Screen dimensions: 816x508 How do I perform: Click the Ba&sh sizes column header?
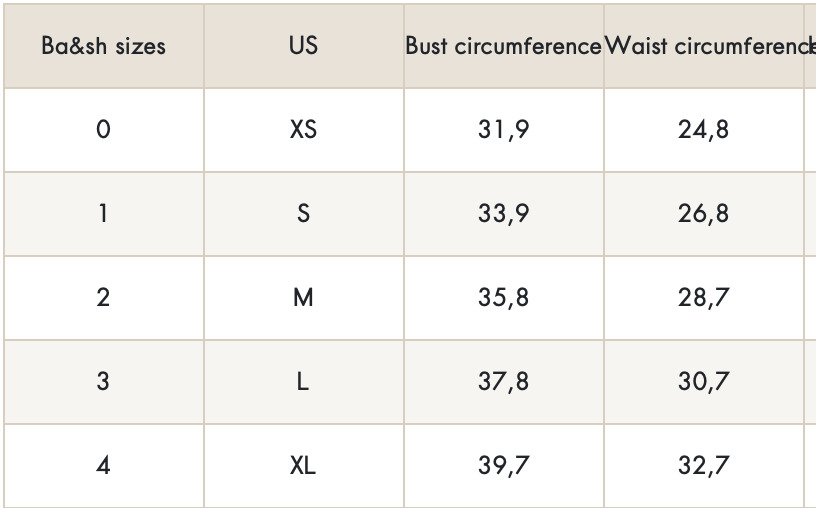tap(103, 46)
